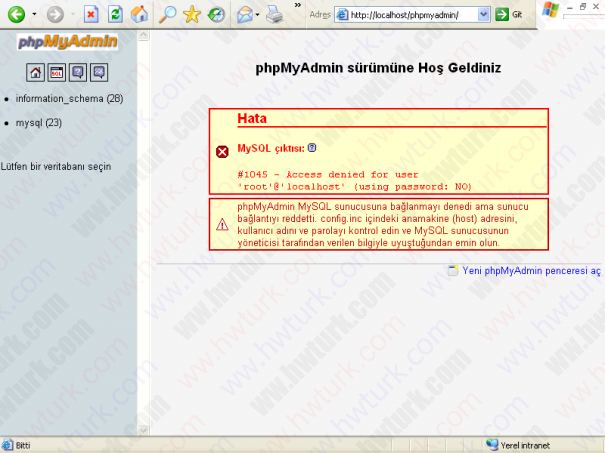Click '#1045 - Access denied' error text
The width and height of the screenshot is (605, 453).
click(354, 181)
